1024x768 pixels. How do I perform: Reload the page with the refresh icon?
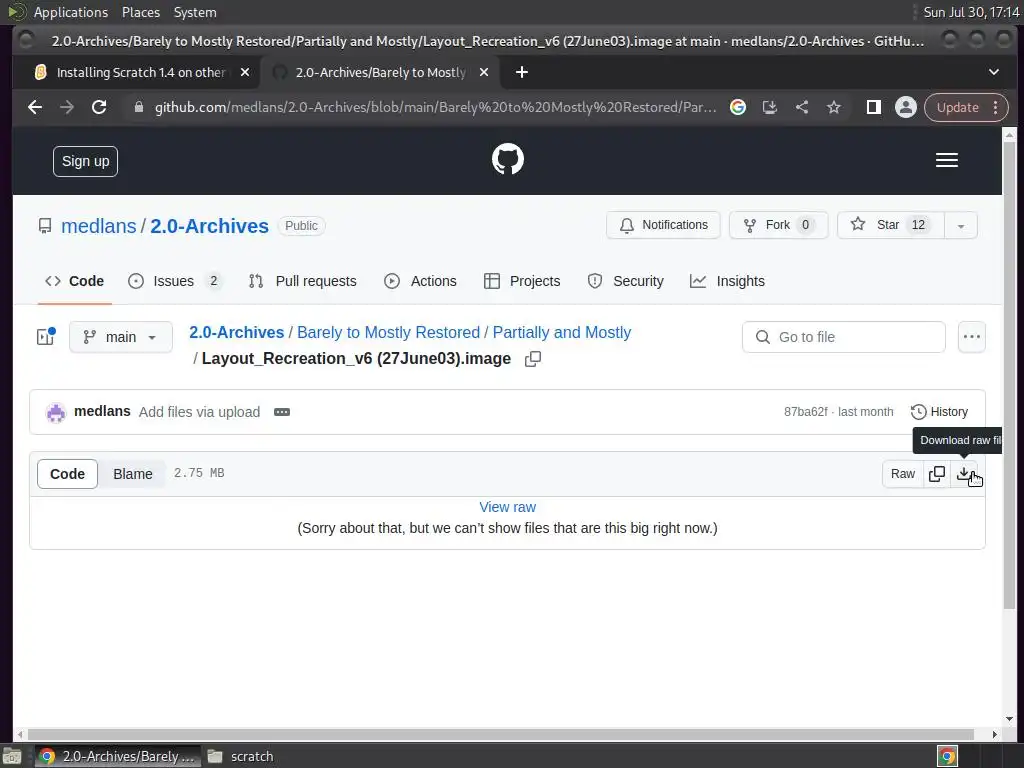tap(99, 107)
